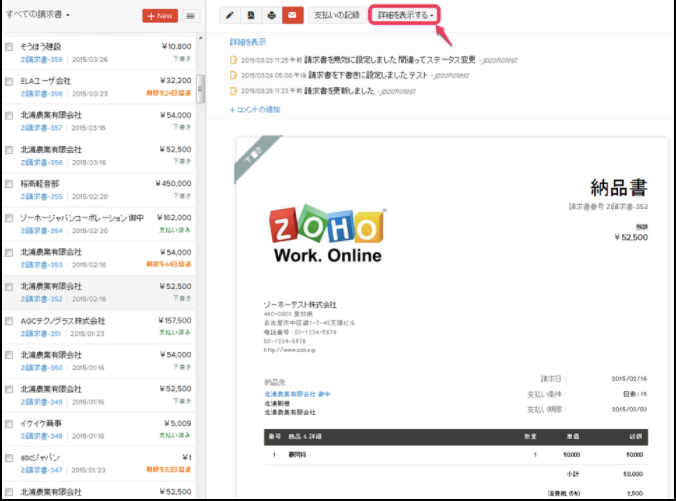Open the hamburger list menu icon
676x501 pixels.
click(190, 16)
